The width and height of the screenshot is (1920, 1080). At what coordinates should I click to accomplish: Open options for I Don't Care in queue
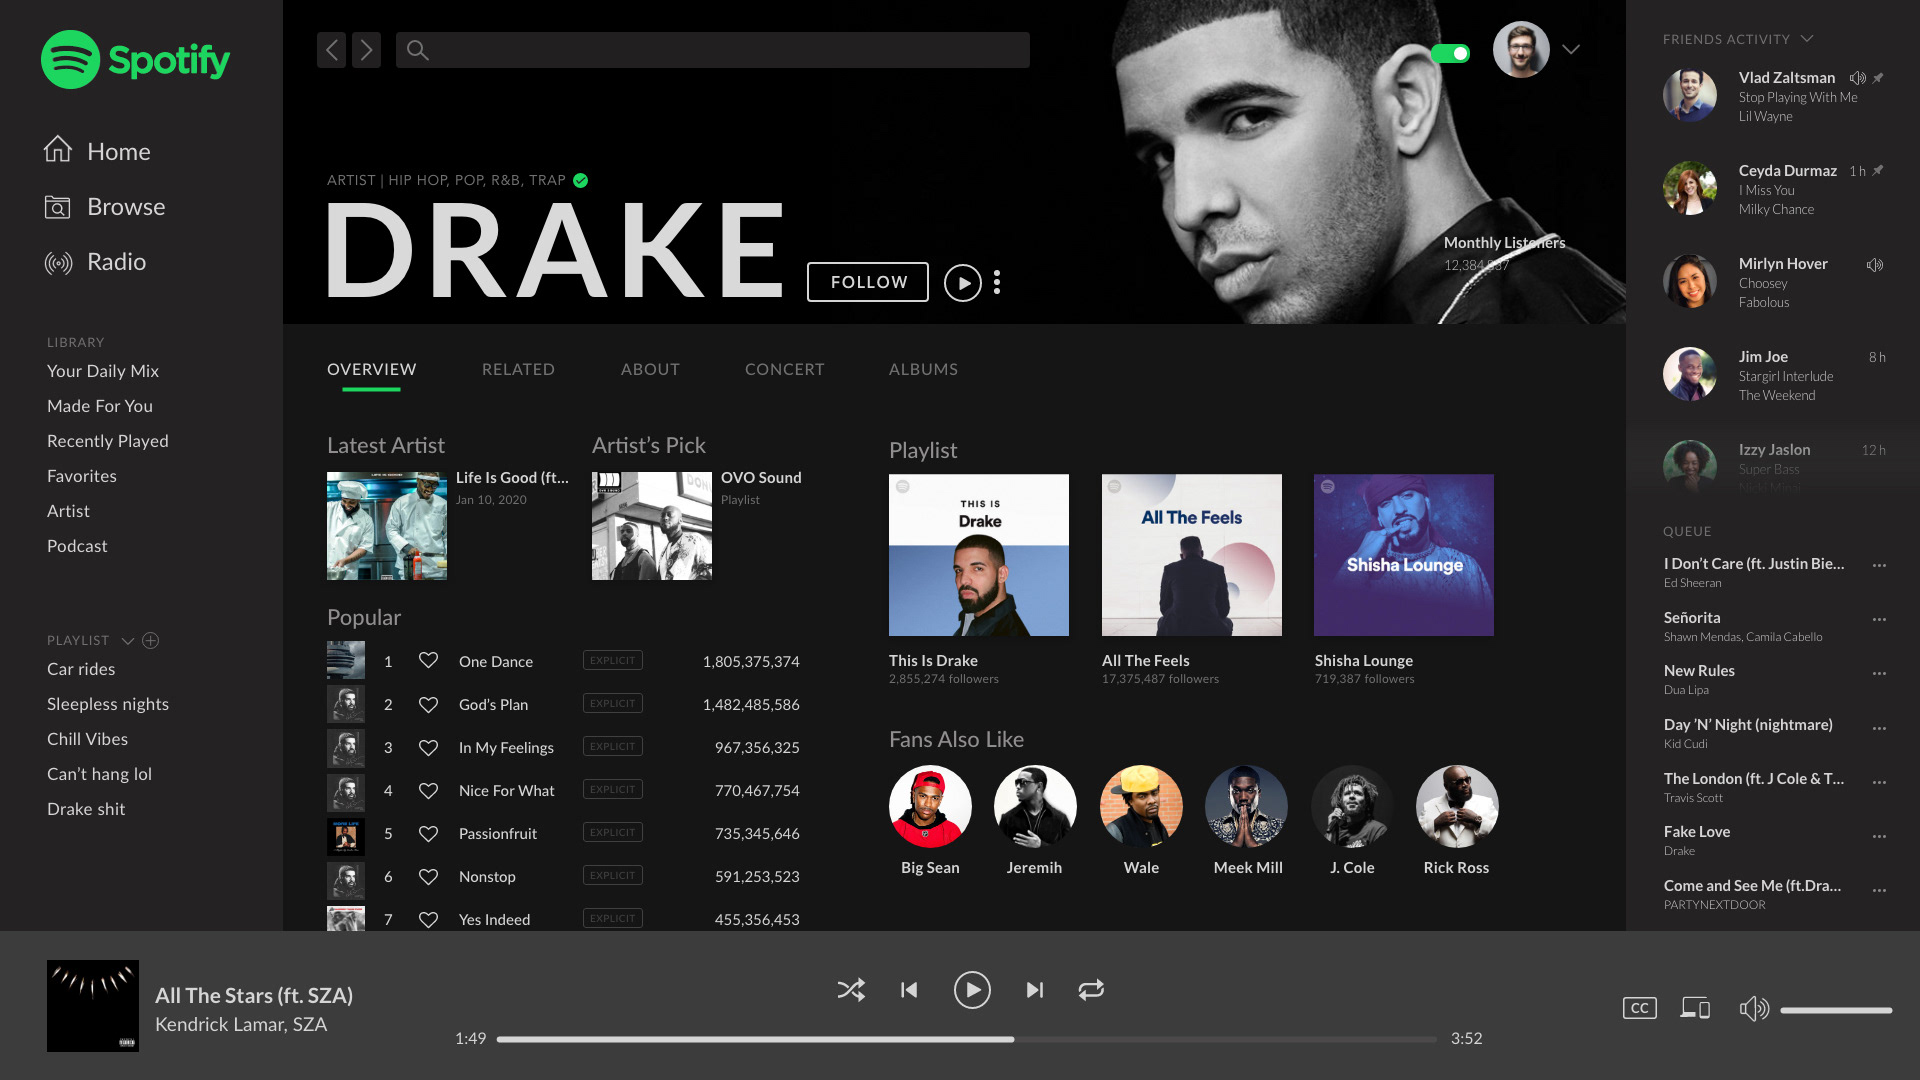(x=1879, y=565)
